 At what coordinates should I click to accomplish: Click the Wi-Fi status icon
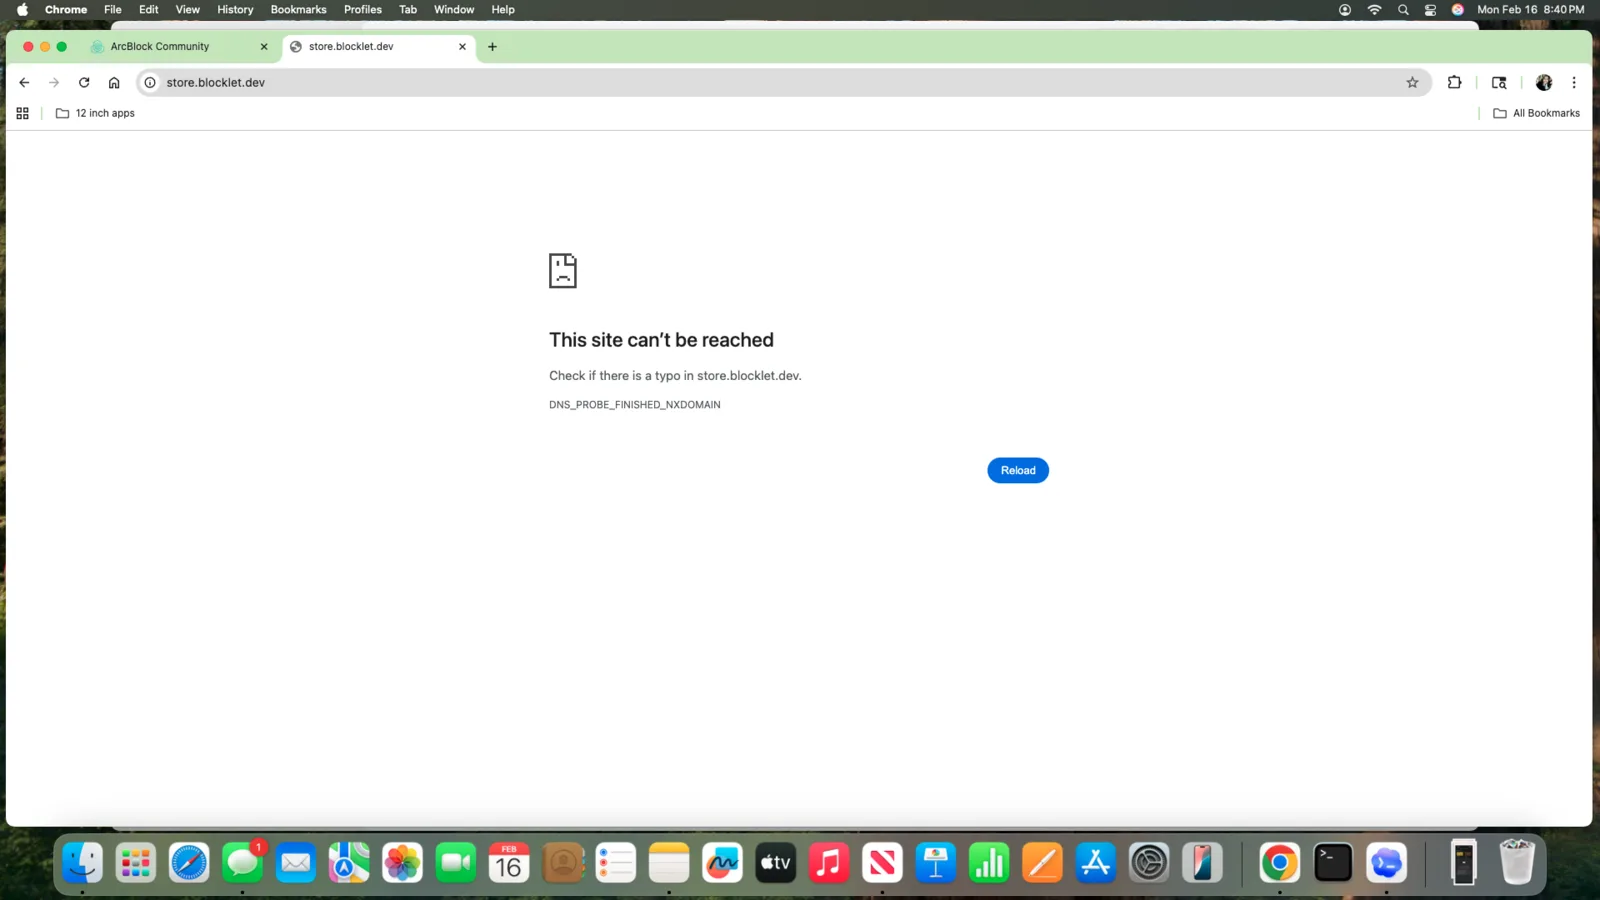1374,10
